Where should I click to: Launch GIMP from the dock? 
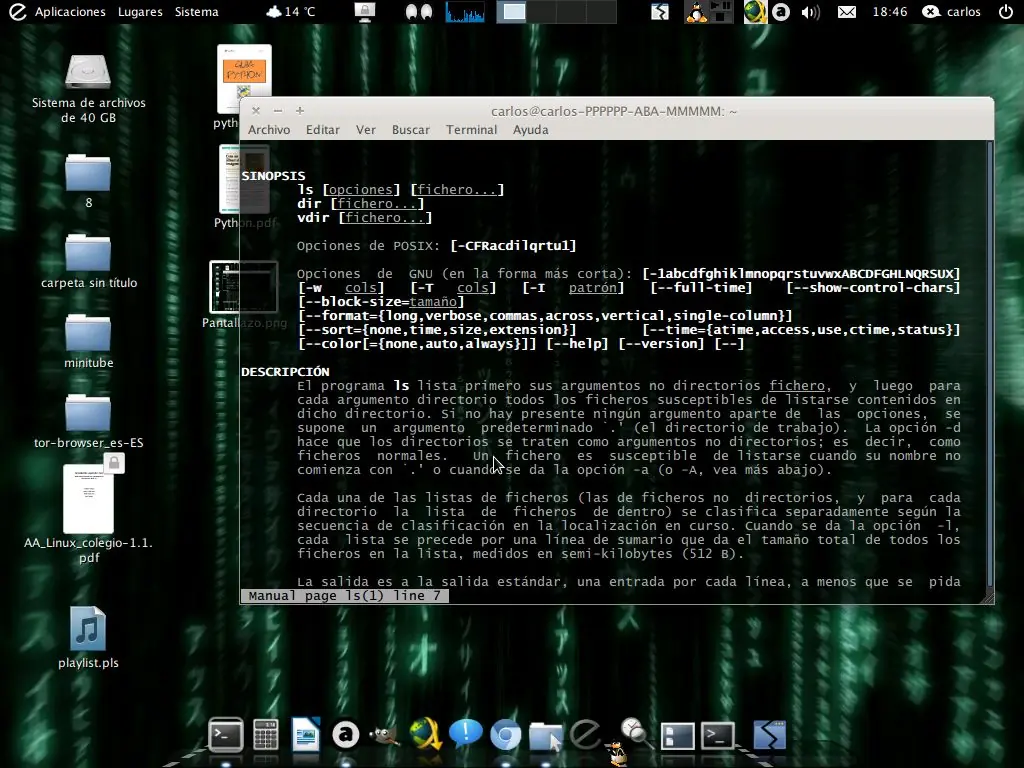coord(385,736)
